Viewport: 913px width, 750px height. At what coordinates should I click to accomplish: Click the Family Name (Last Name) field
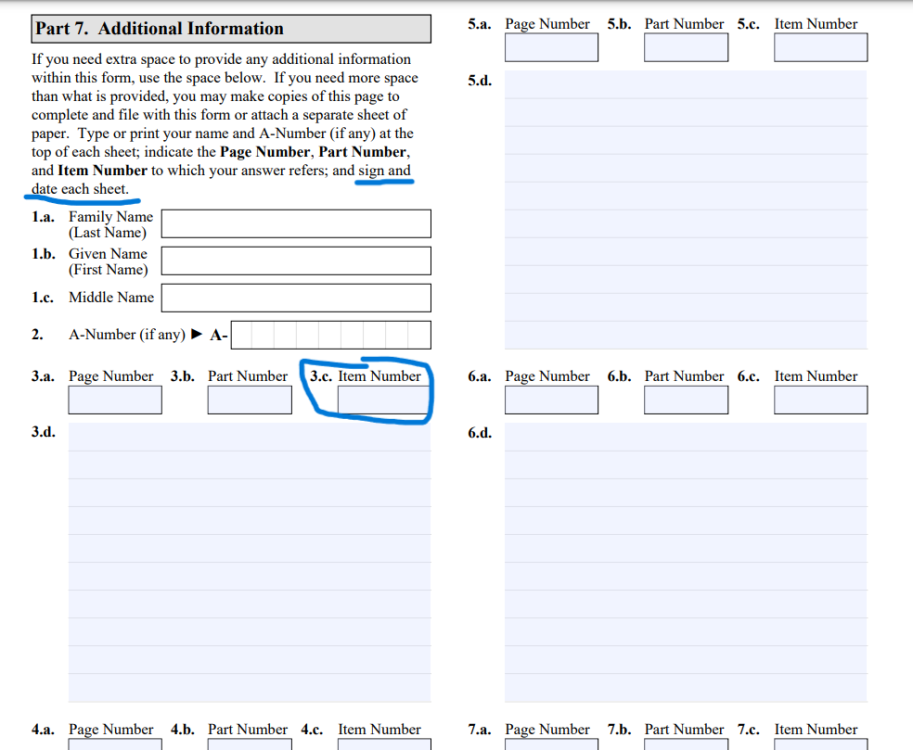296,223
